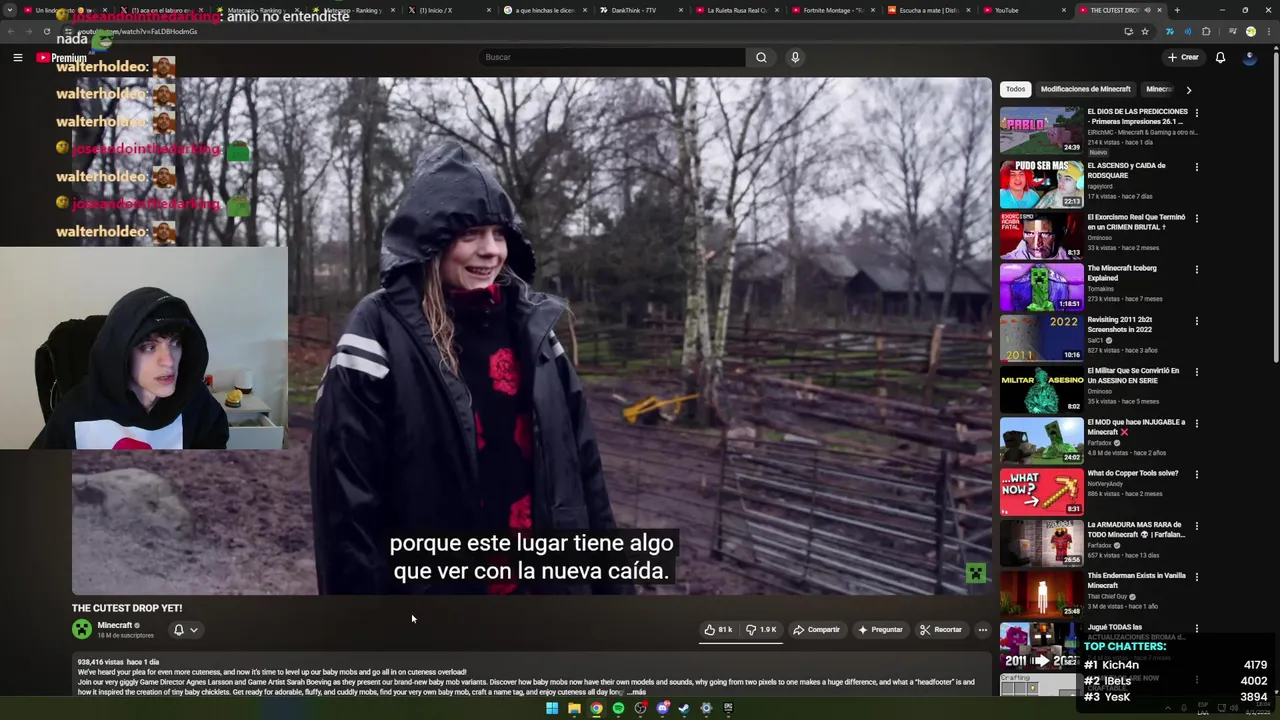Expand the description with ...más
Image resolution: width=1280 pixels, height=720 pixels.
tap(636, 692)
